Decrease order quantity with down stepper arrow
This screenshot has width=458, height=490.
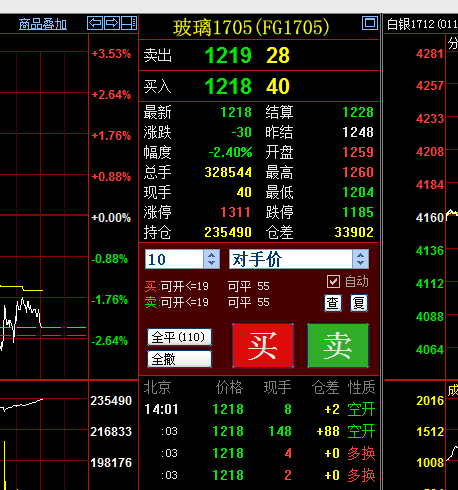click(x=212, y=263)
